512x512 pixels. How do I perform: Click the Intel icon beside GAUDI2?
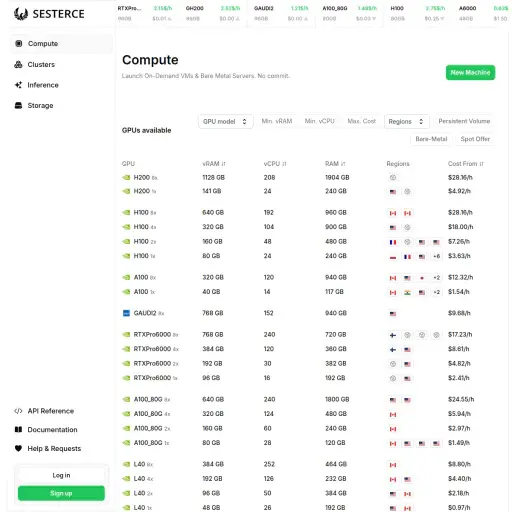(126, 313)
